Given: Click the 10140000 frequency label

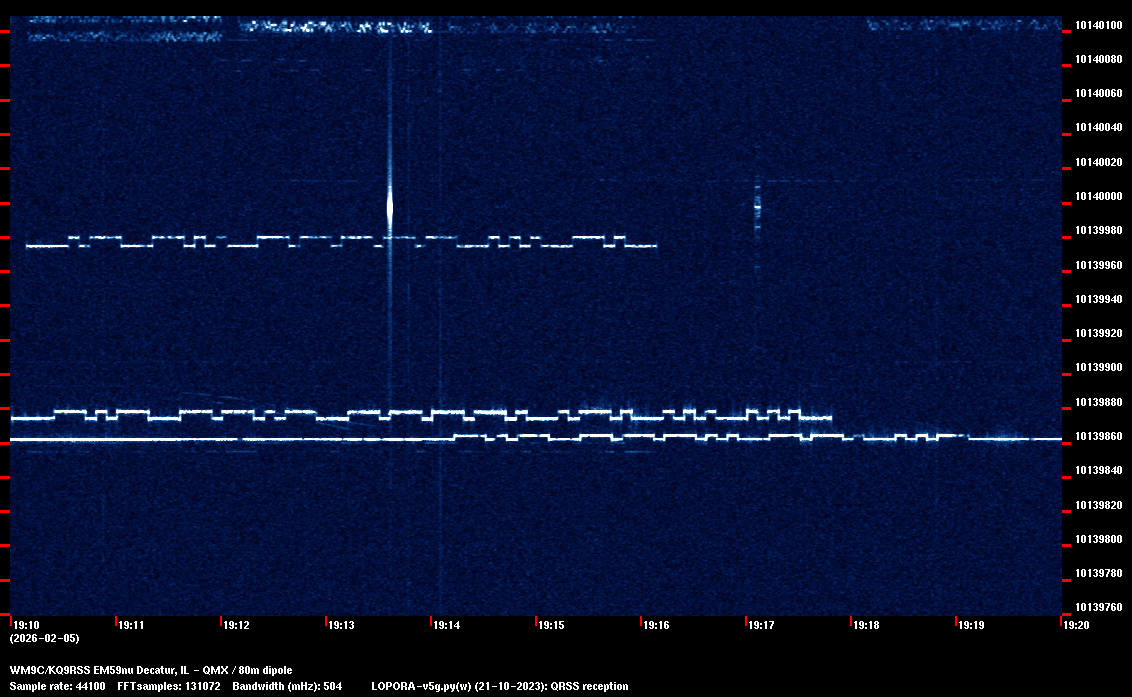Looking at the screenshot, I should (1098, 197).
